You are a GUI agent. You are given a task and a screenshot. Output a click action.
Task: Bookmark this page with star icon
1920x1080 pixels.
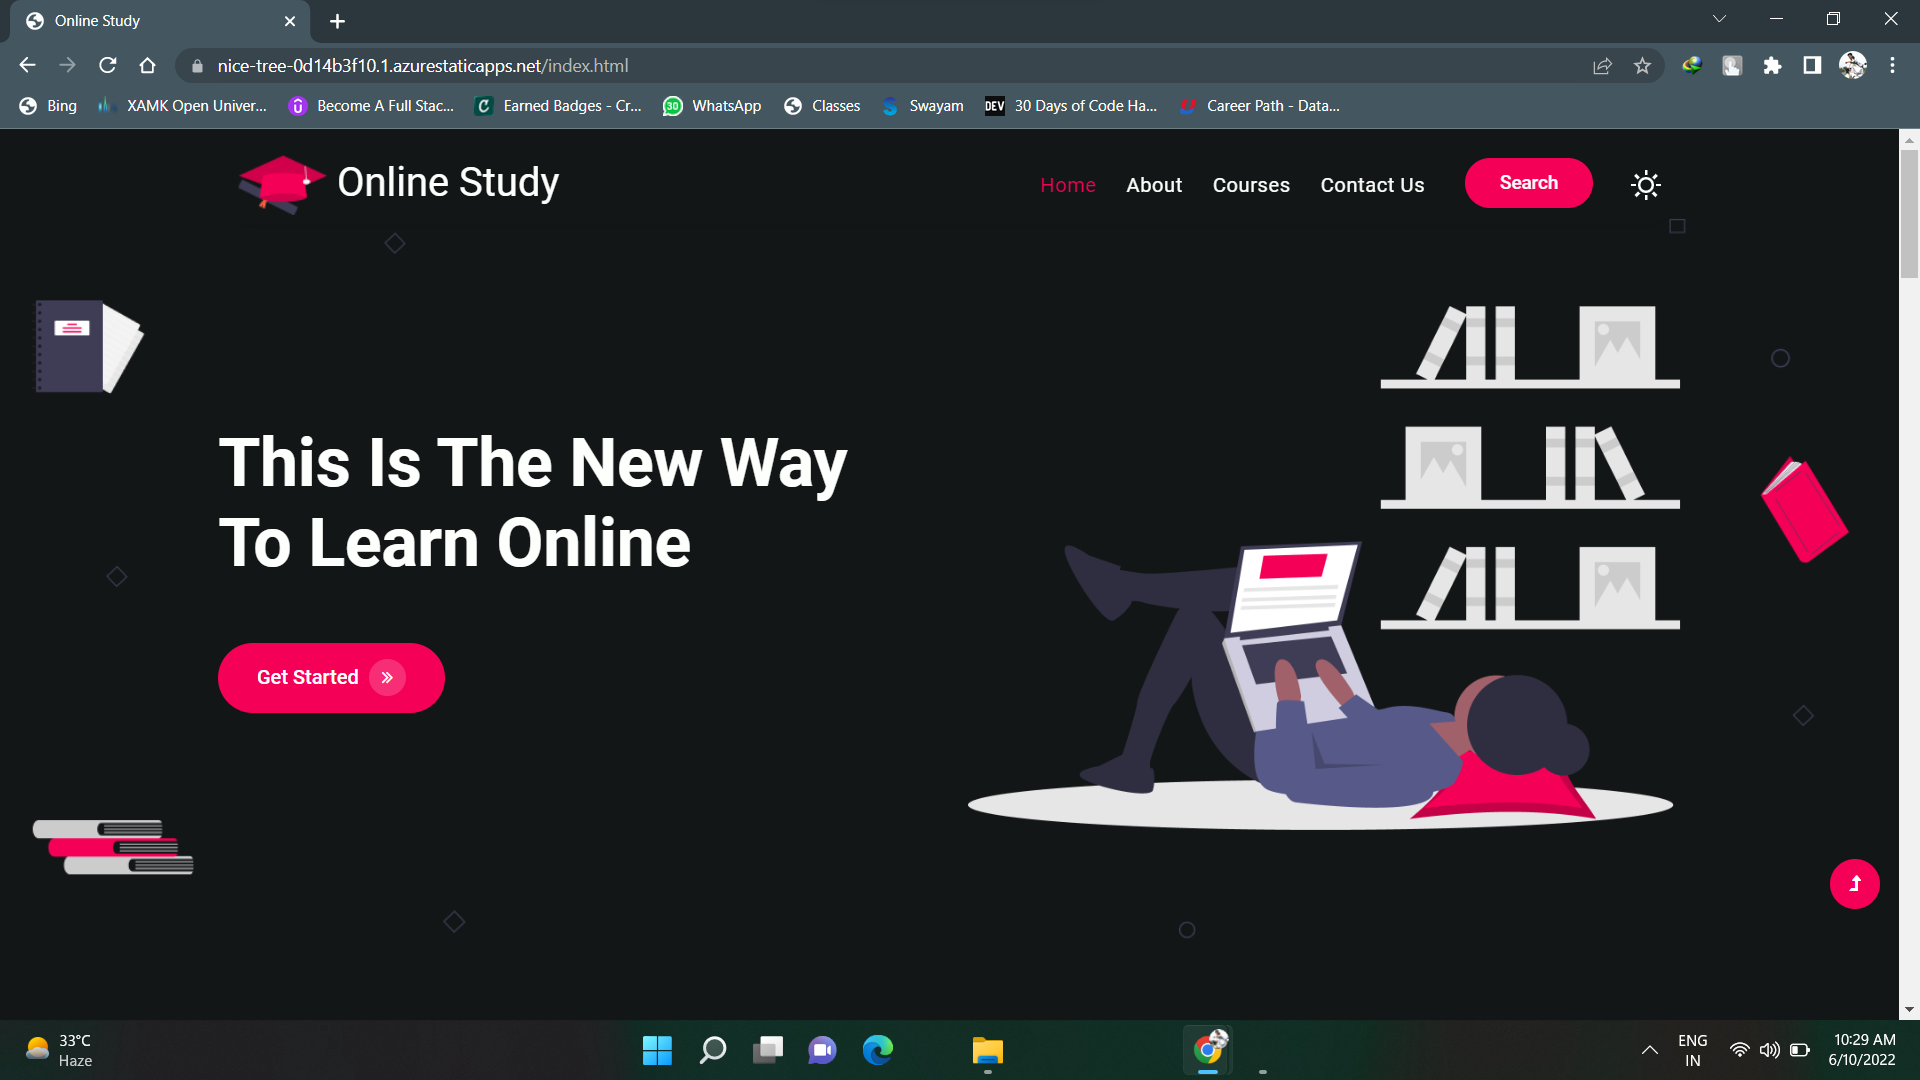point(1642,66)
